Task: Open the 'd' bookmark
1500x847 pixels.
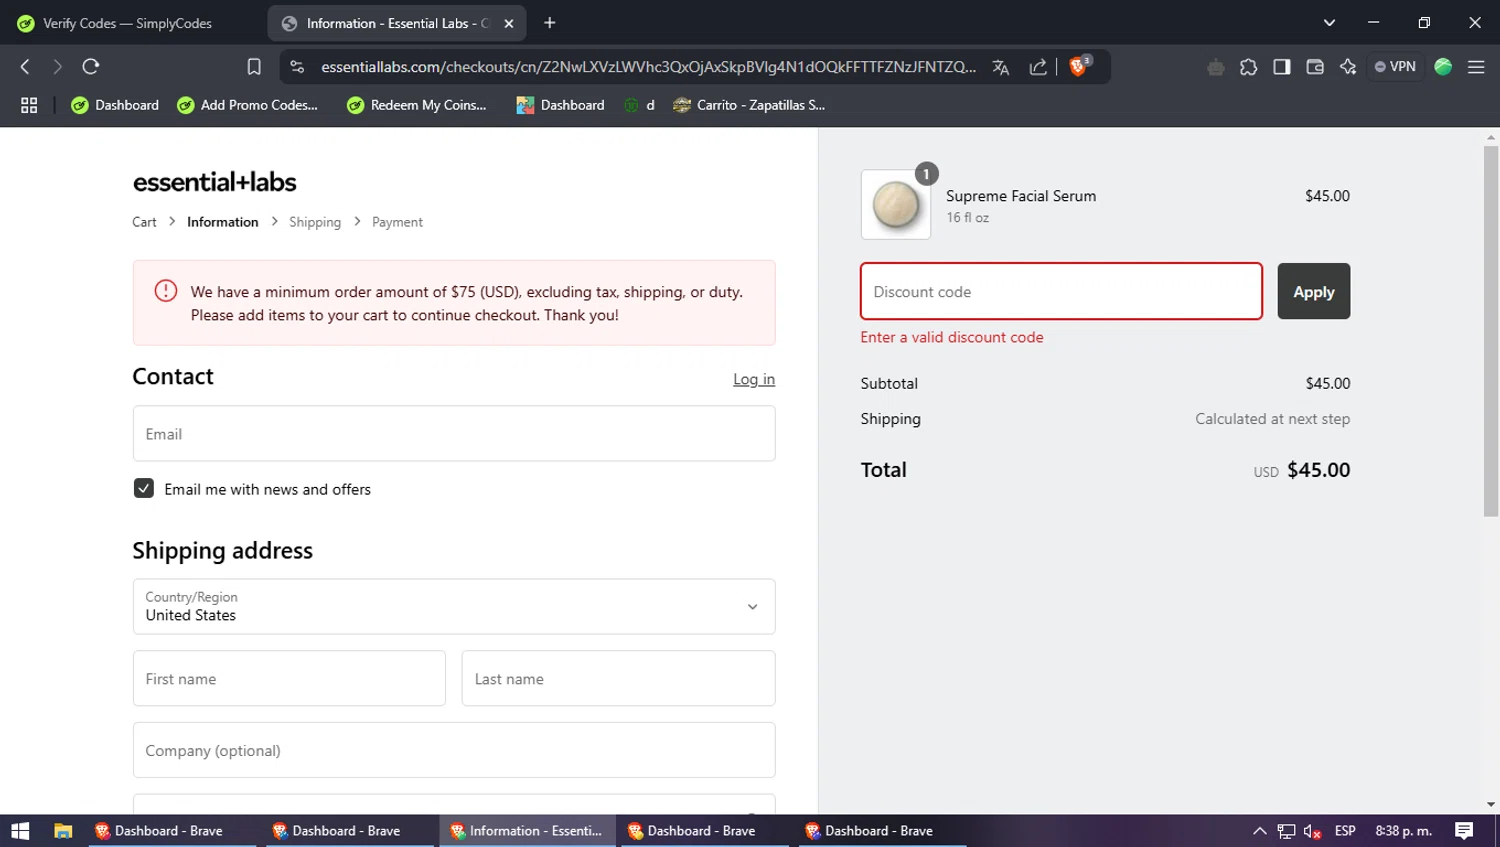Action: [x=640, y=105]
